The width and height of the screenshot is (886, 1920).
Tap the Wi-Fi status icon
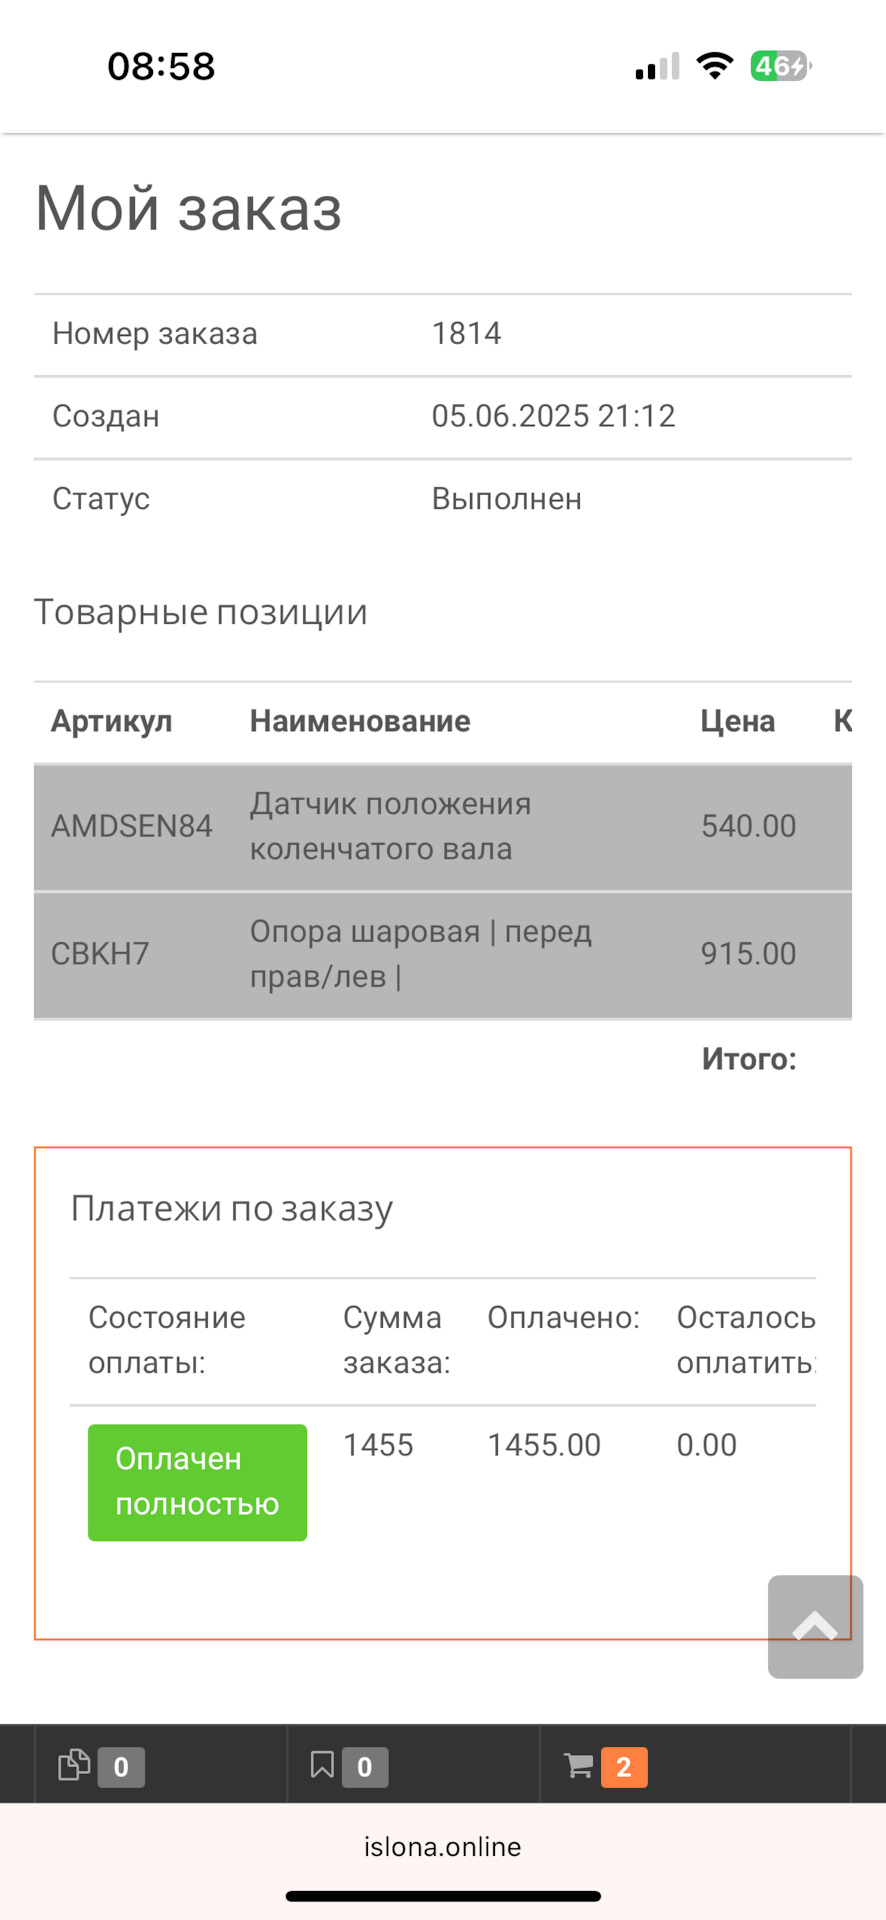point(714,66)
